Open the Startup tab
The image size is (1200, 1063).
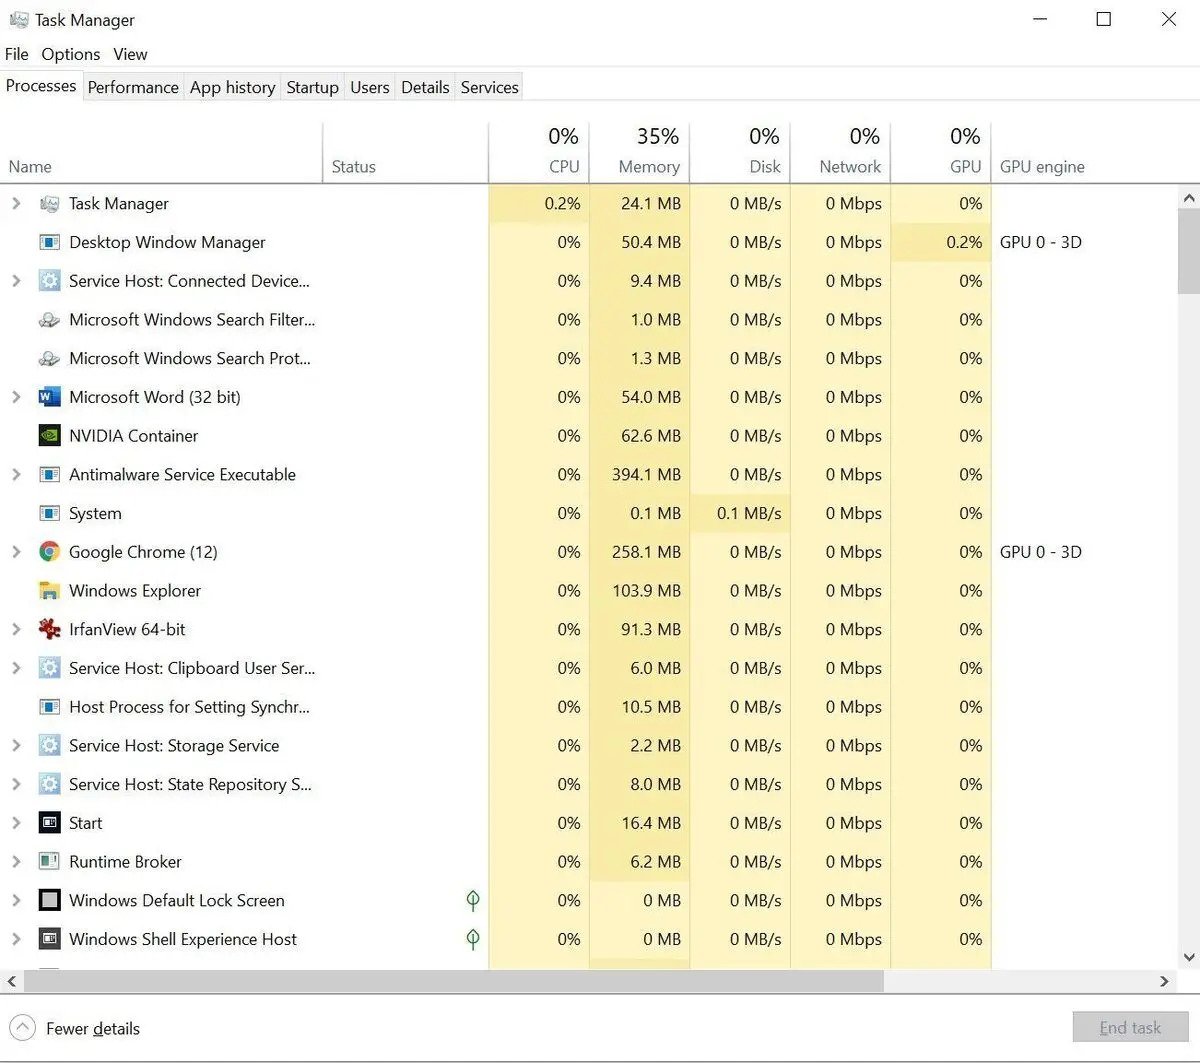tap(312, 87)
